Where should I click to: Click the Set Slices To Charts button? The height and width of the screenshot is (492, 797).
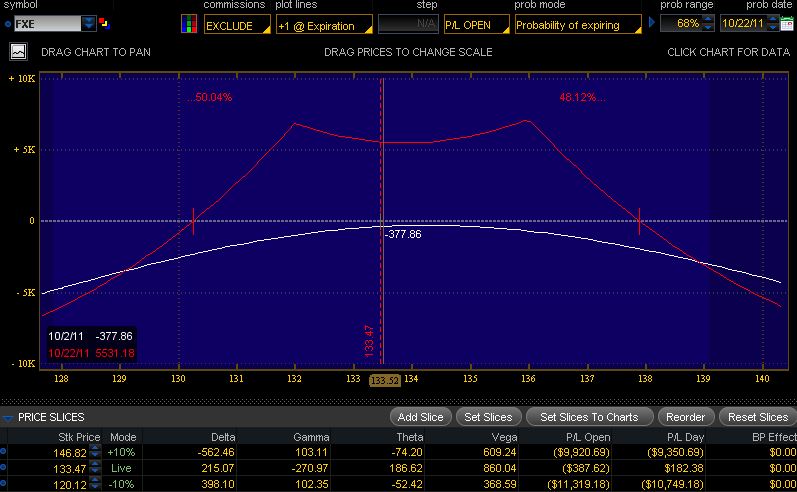coord(589,417)
